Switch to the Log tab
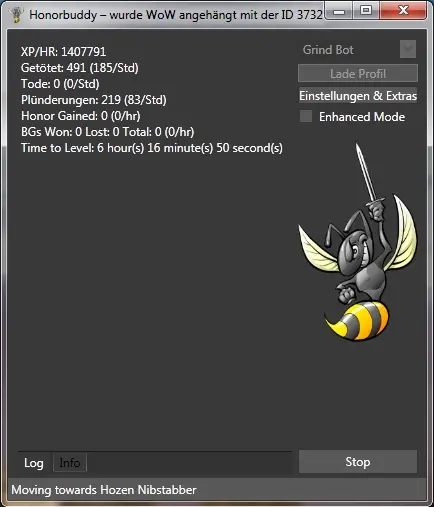The width and height of the screenshot is (434, 507). coord(34,463)
